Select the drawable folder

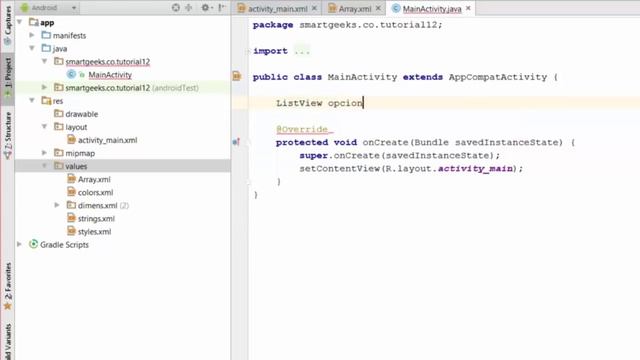(82, 114)
